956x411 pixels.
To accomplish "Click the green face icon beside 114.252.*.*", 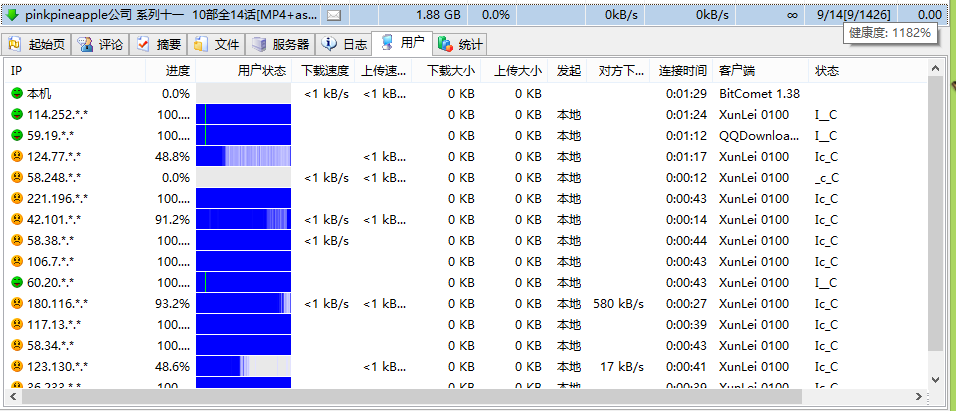I will point(17,114).
